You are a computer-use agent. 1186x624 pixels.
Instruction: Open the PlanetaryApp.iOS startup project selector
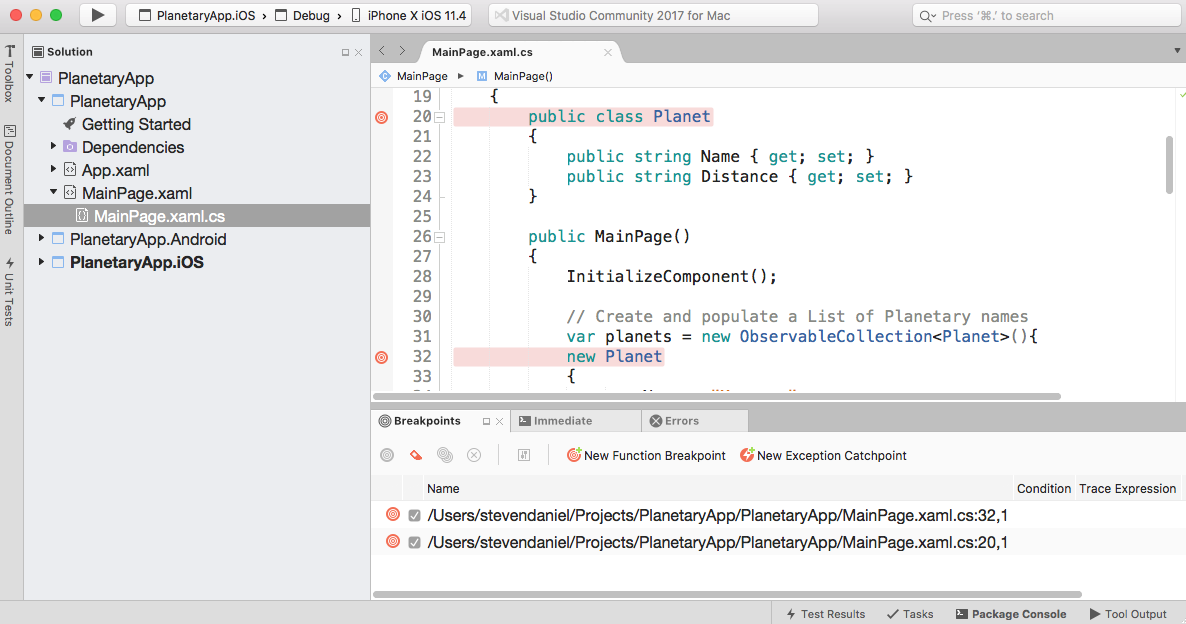(197, 15)
